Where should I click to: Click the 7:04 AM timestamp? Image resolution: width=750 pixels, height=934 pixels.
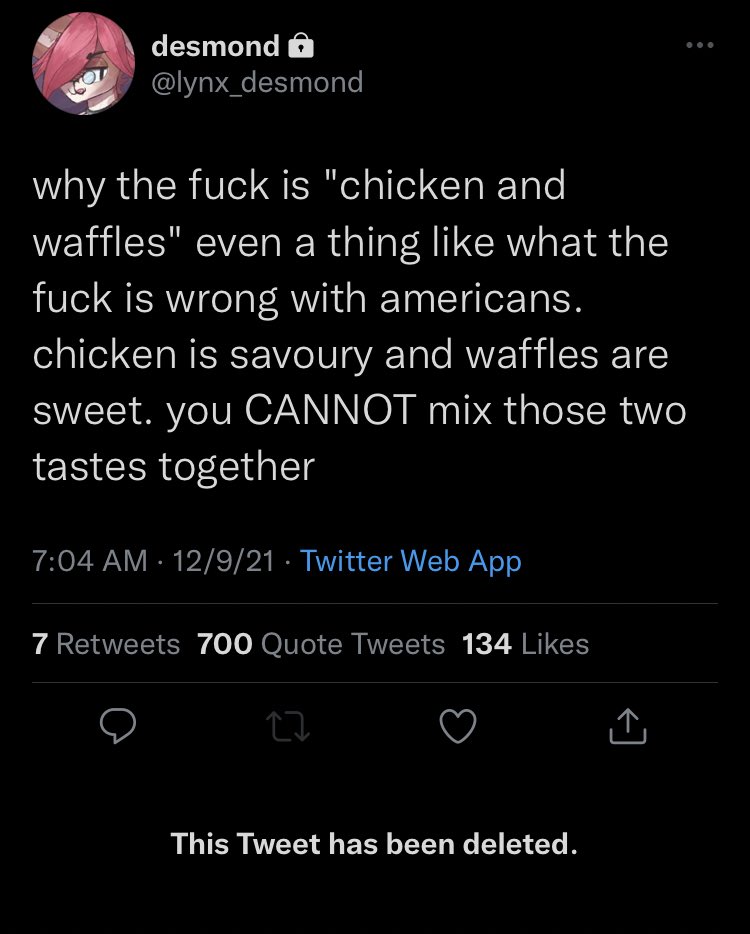(90, 562)
